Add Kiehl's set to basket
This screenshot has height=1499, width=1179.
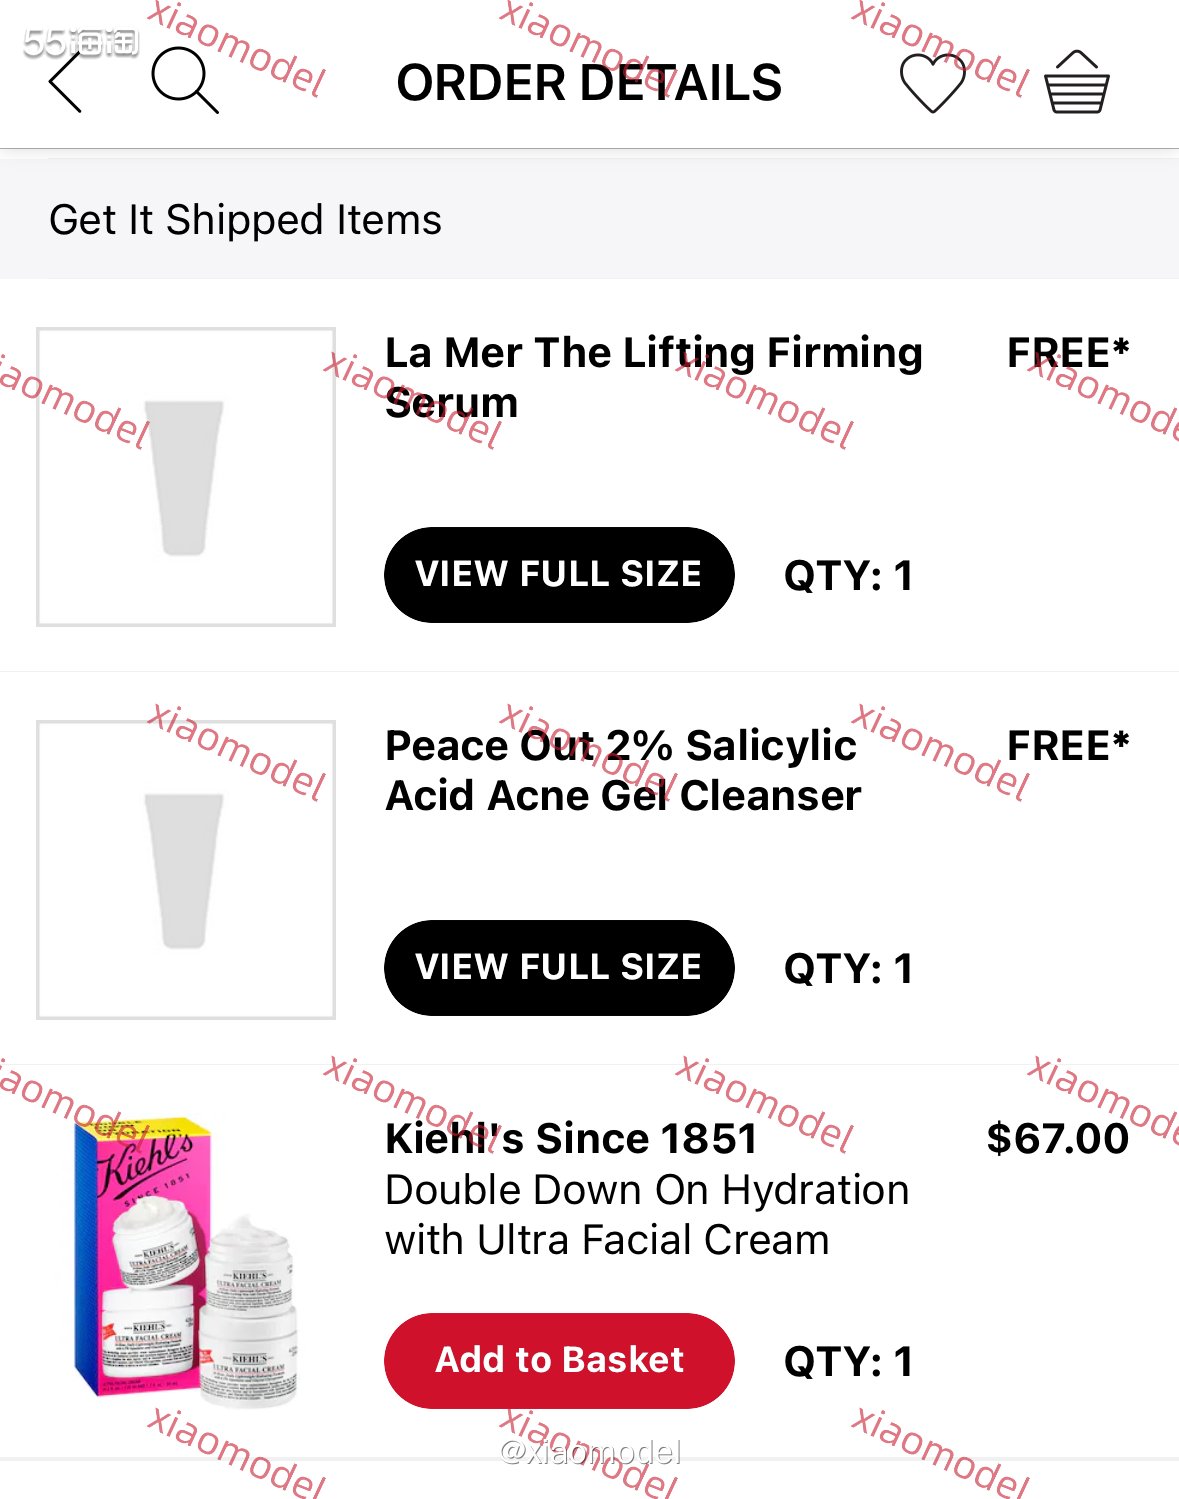[x=559, y=1361]
